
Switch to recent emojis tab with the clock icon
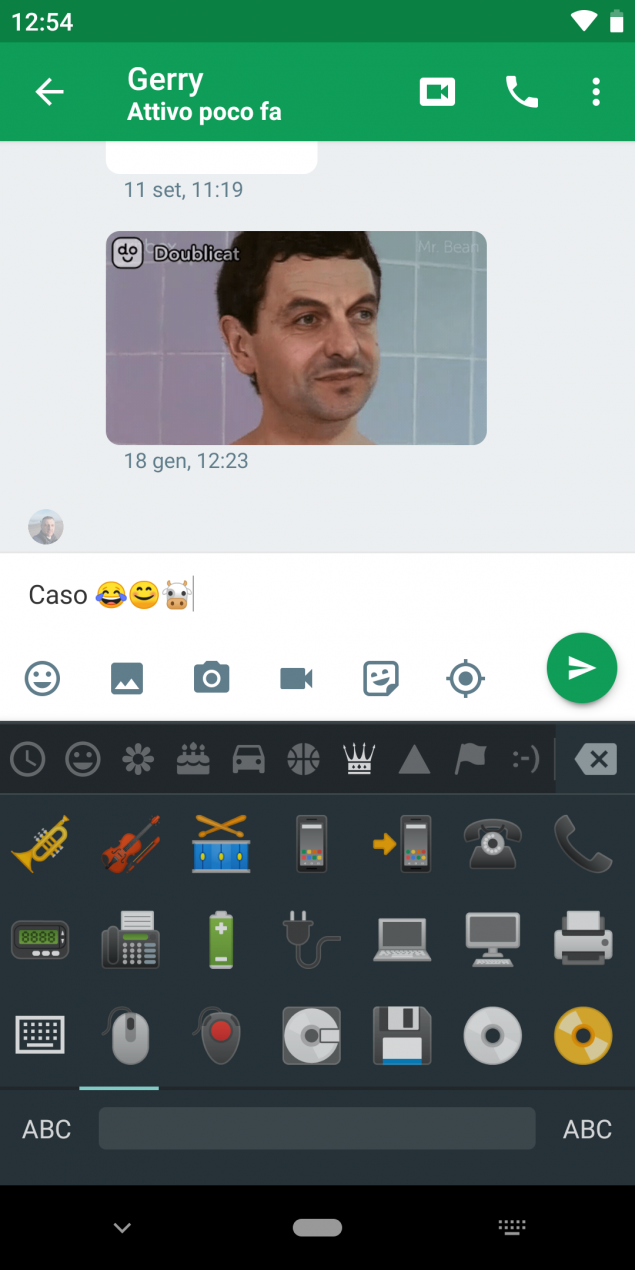tap(28, 760)
